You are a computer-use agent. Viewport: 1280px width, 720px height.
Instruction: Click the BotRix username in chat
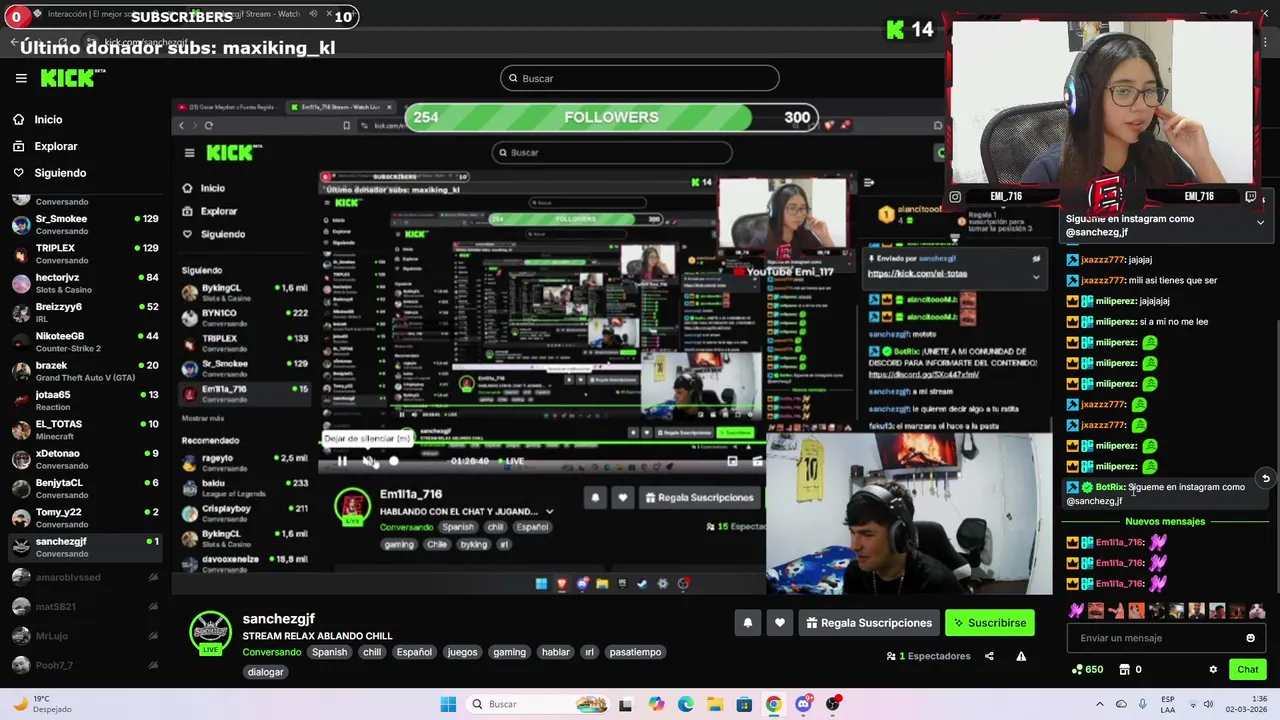click(x=1110, y=487)
